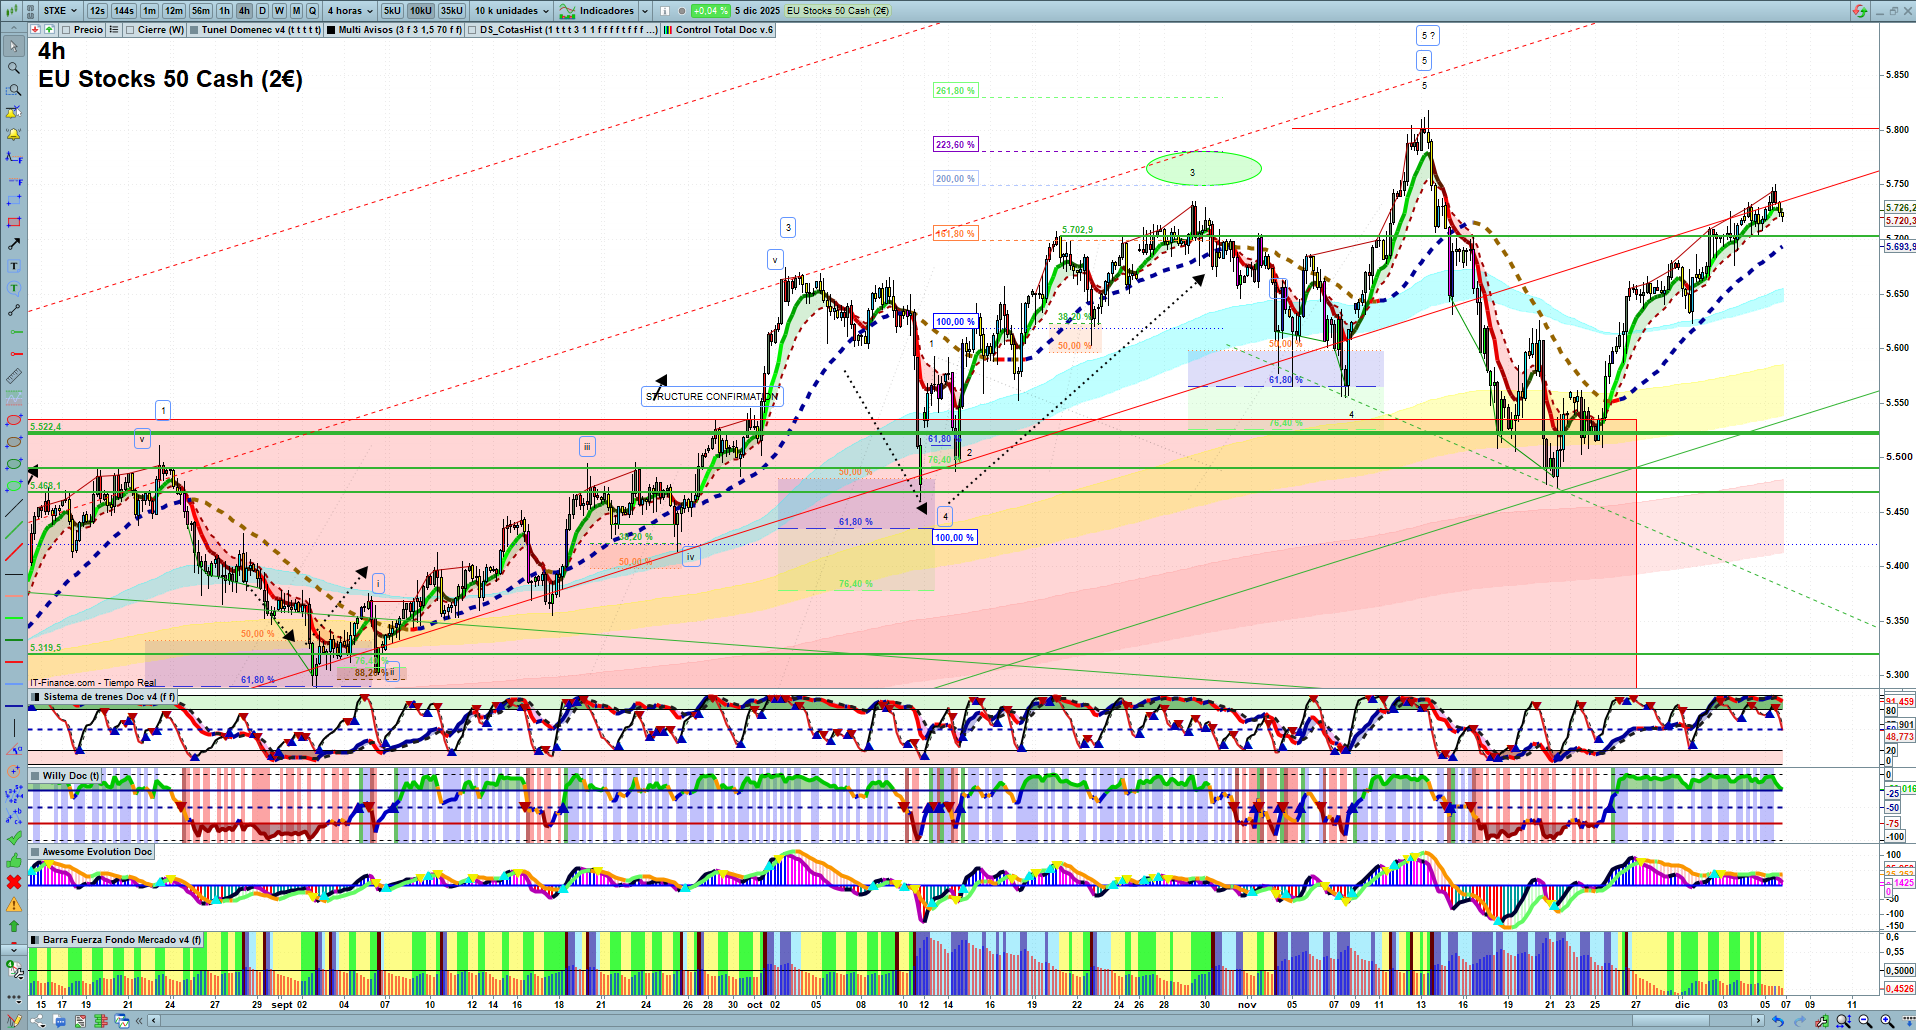
Task: Select the red ellipse drawing tool
Action: 14,421
